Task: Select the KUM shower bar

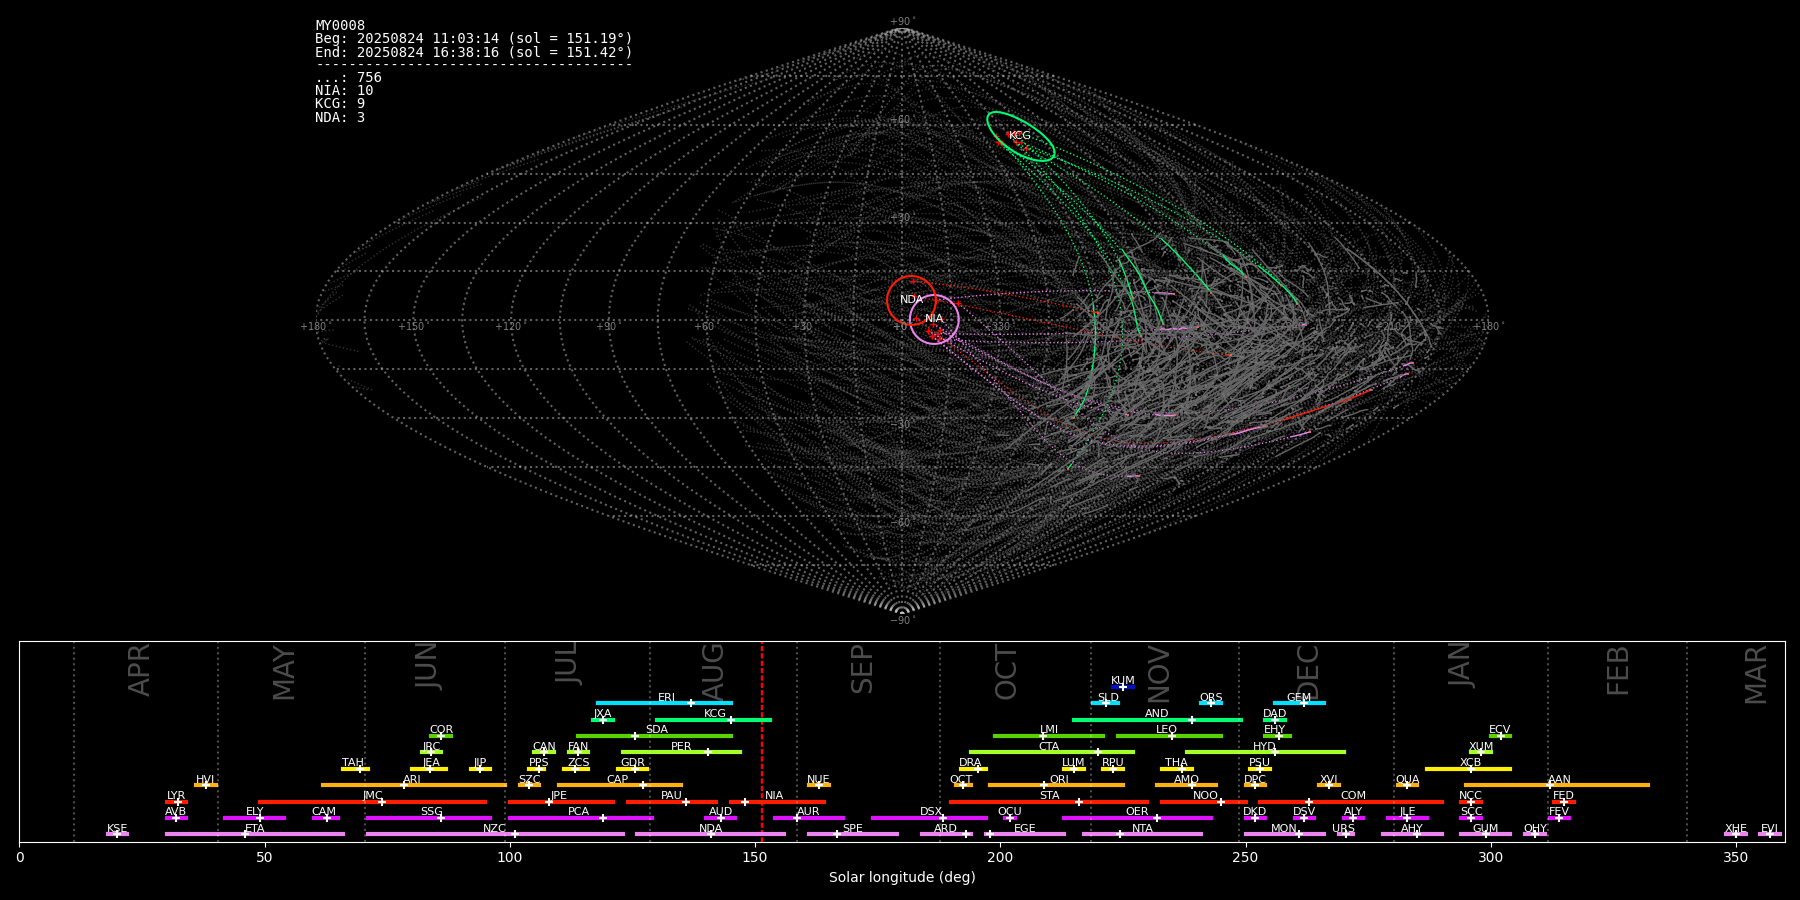Action: point(1123,687)
